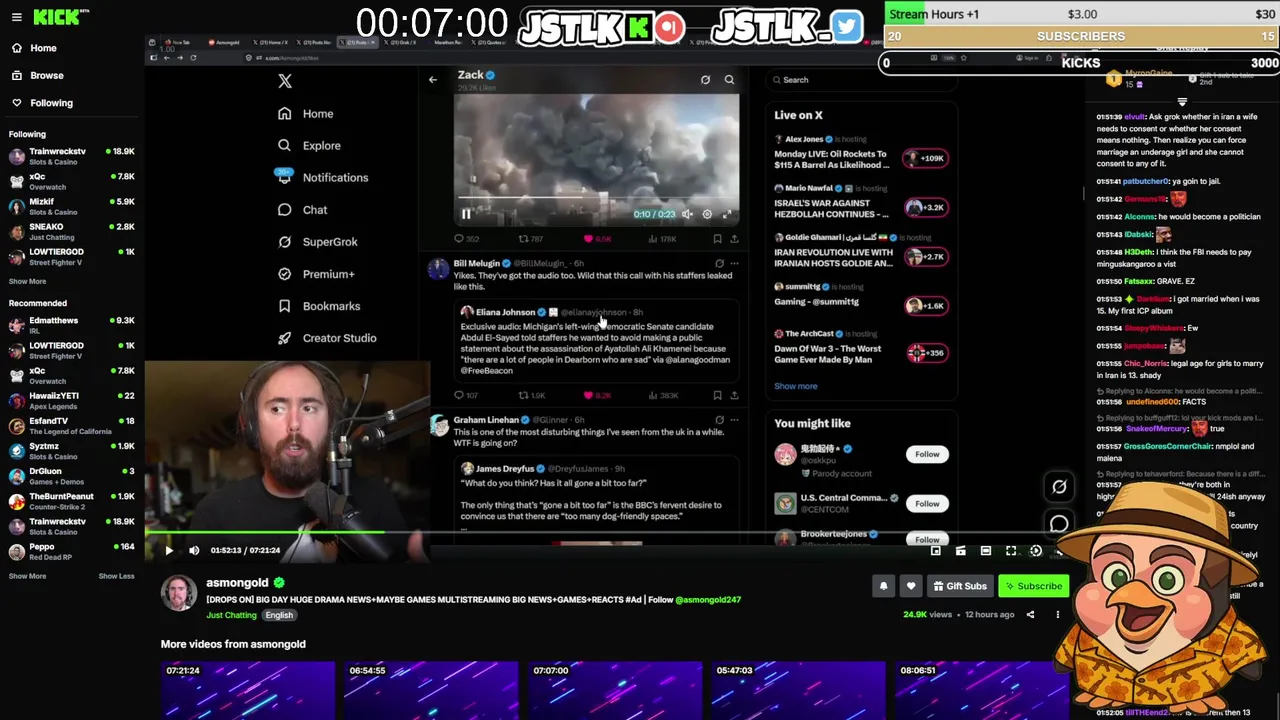The width and height of the screenshot is (1280, 720).
Task: Open the 06:54:55 video thumbnail
Action: coord(431,690)
